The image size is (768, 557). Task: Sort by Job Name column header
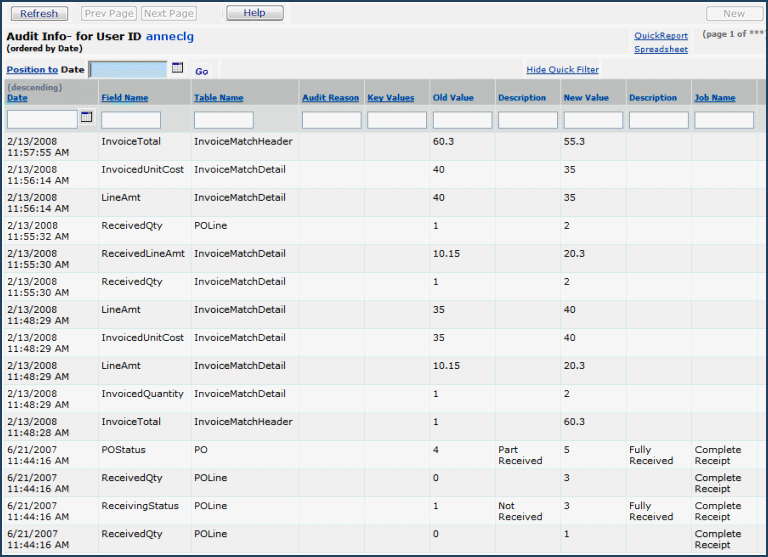tap(714, 98)
